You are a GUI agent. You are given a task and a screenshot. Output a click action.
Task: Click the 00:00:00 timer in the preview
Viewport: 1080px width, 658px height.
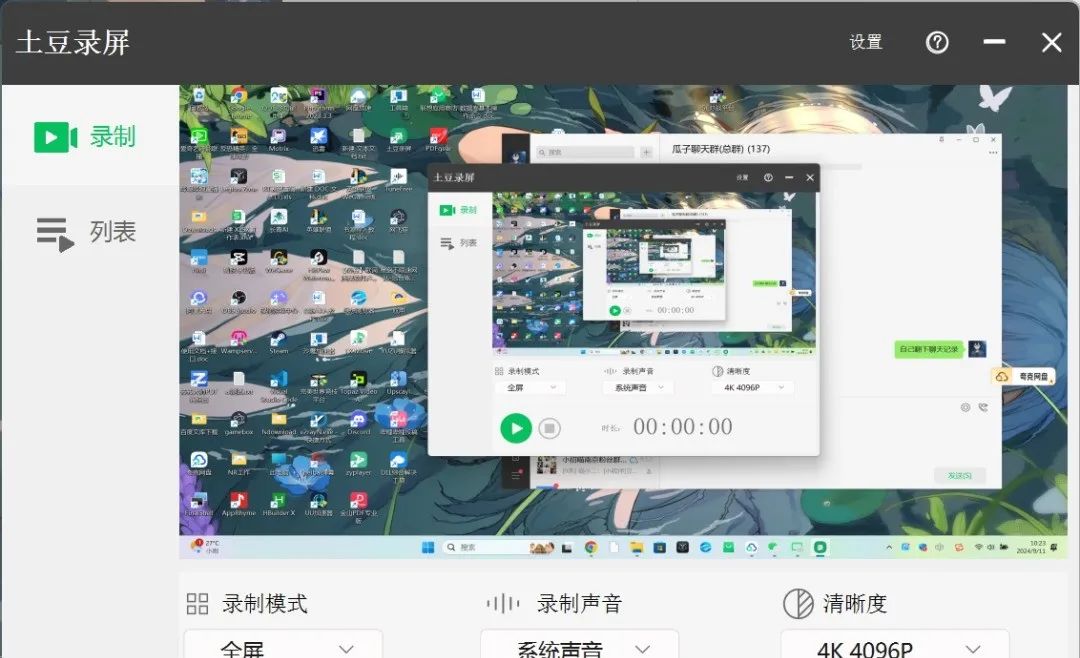tap(683, 427)
